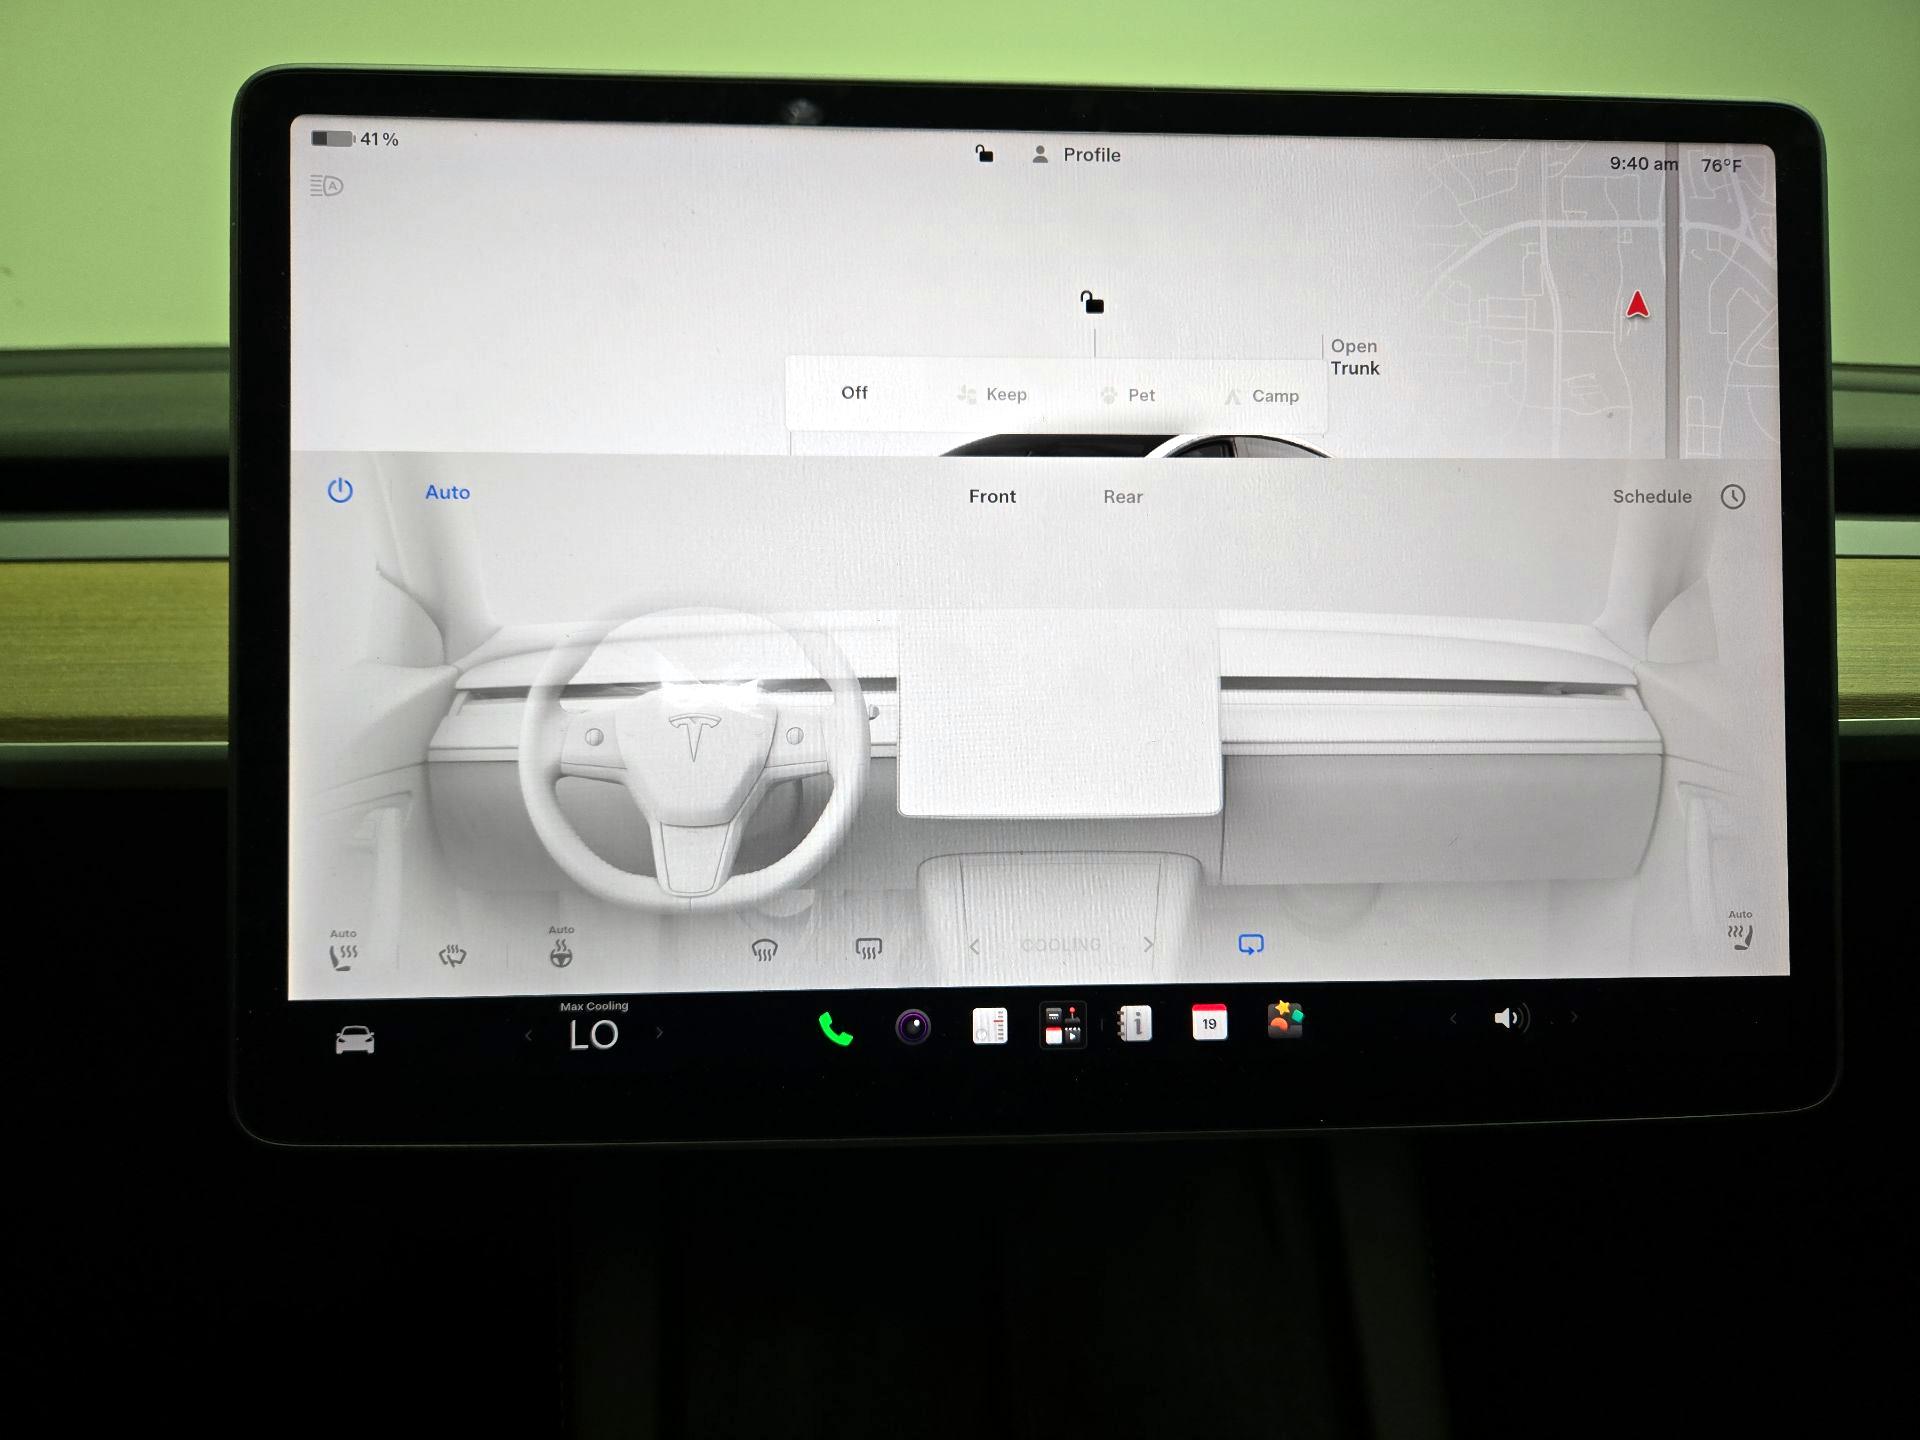Open the Profile menu
Image resolution: width=1920 pixels, height=1440 pixels.
[x=1076, y=155]
